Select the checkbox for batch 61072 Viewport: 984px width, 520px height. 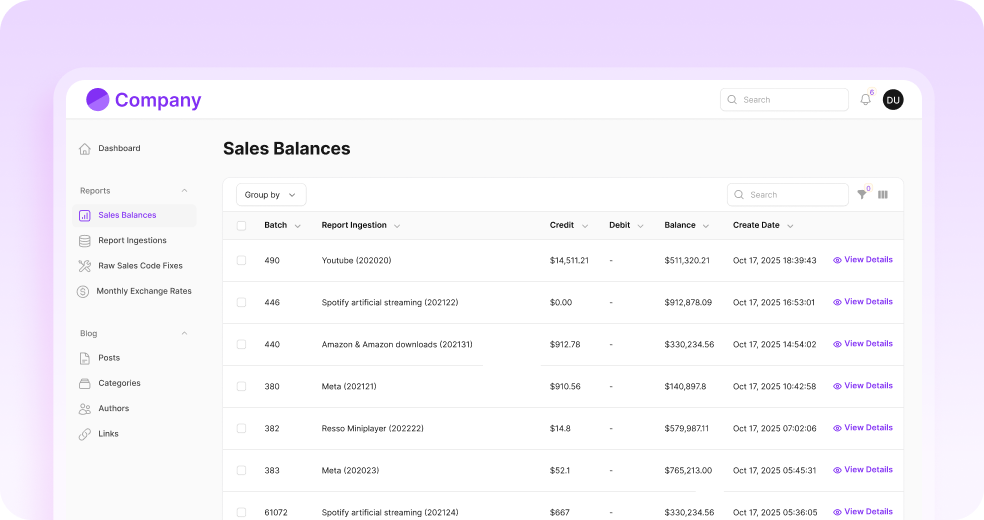tap(242, 512)
